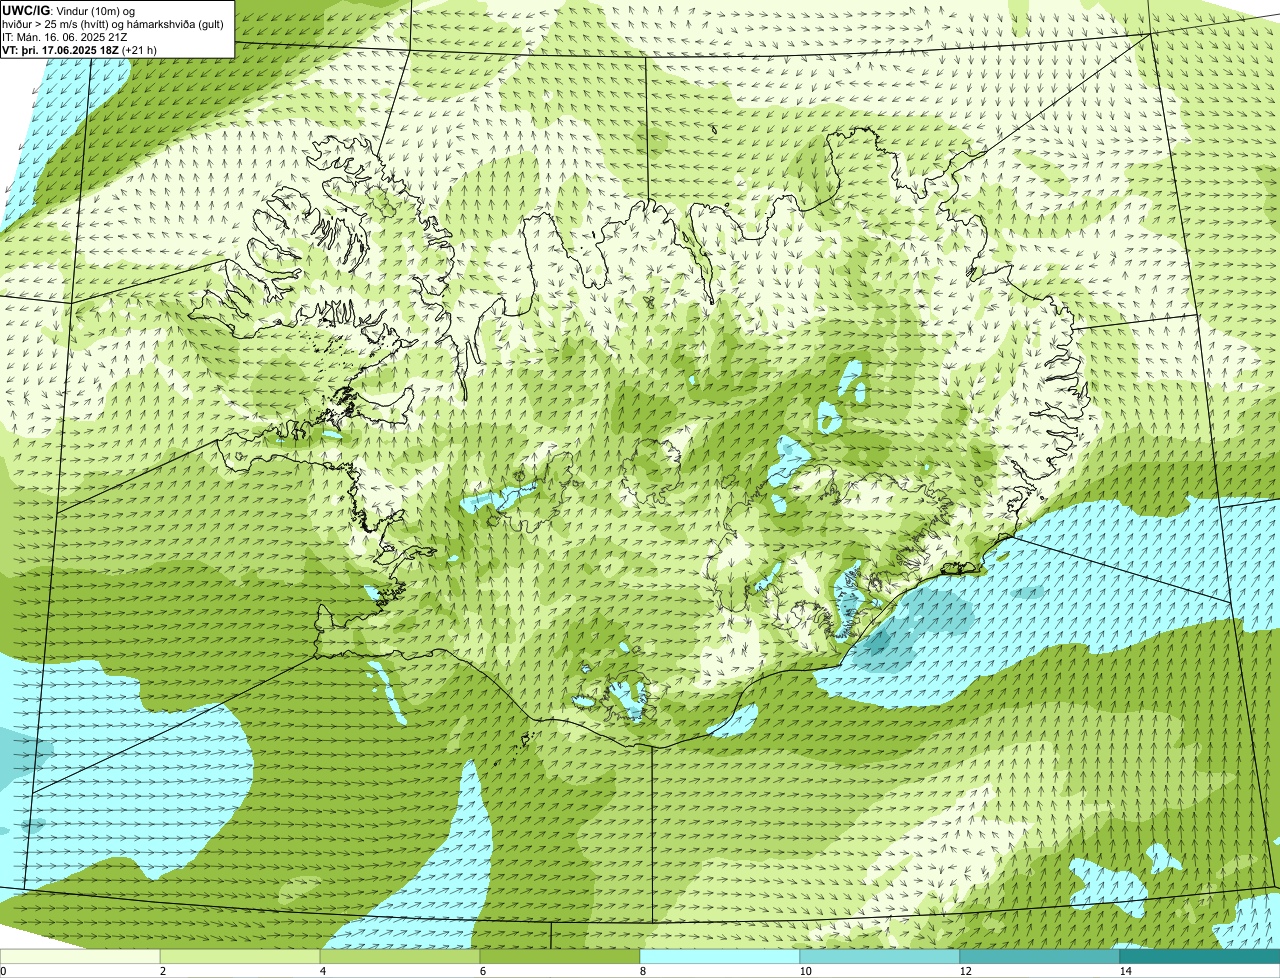Pick the 12–14 m/s teal legend swatch
The height and width of the screenshot is (978, 1280).
click(1040, 956)
